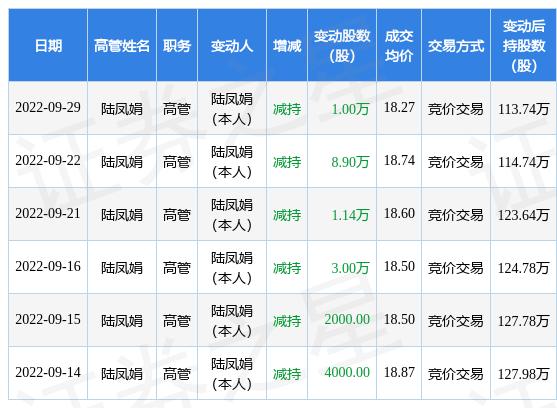This screenshot has height=408, width=557.
Task: Click 减持 in the 2022-09-29 row
Action: [287, 109]
